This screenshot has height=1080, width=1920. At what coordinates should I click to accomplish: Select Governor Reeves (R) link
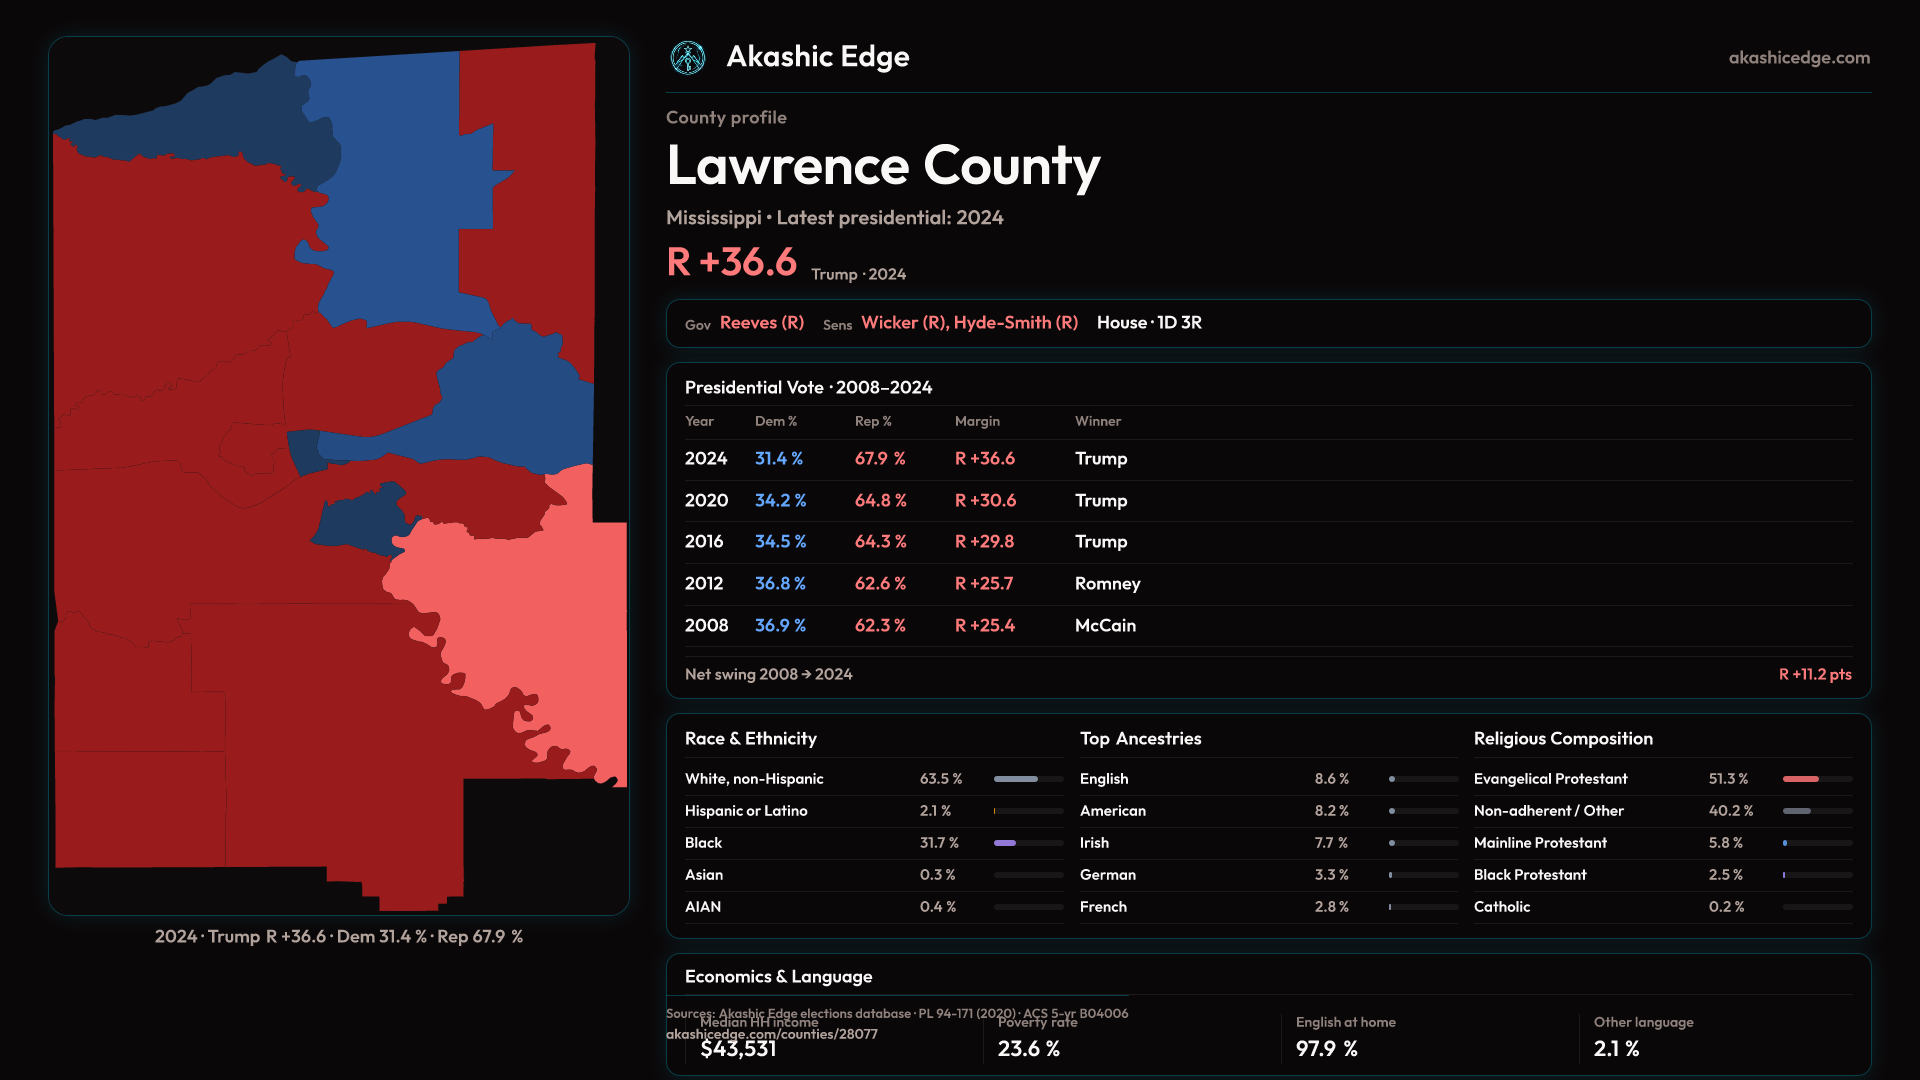pos(761,323)
